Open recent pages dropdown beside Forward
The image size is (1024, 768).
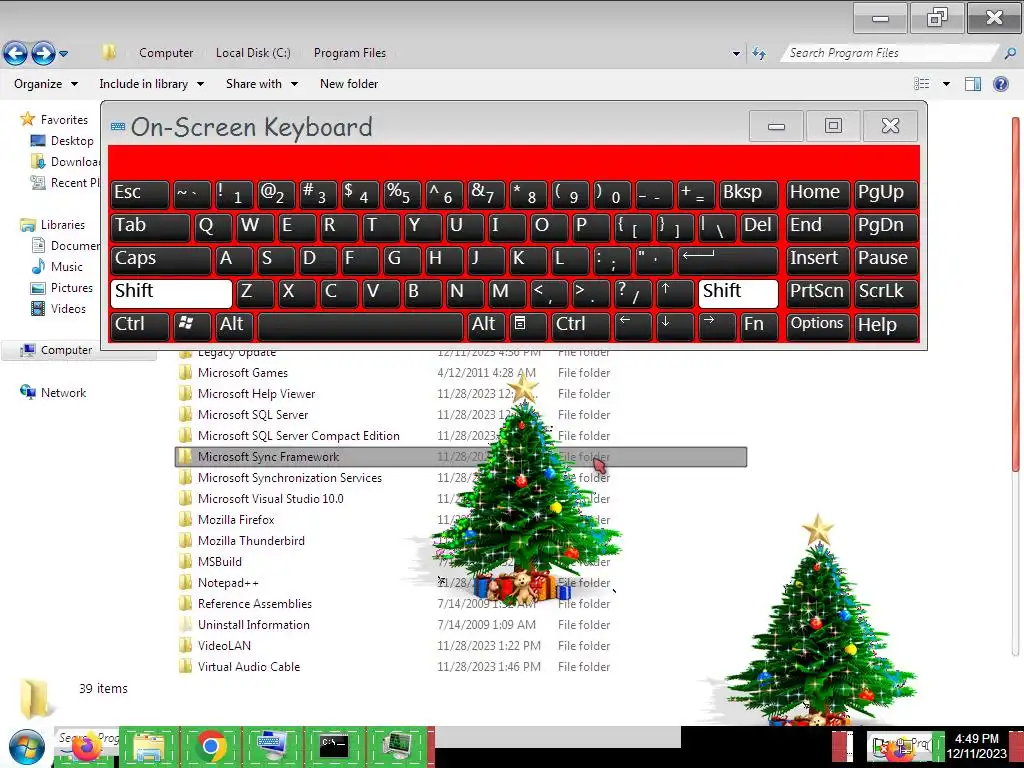[63, 54]
